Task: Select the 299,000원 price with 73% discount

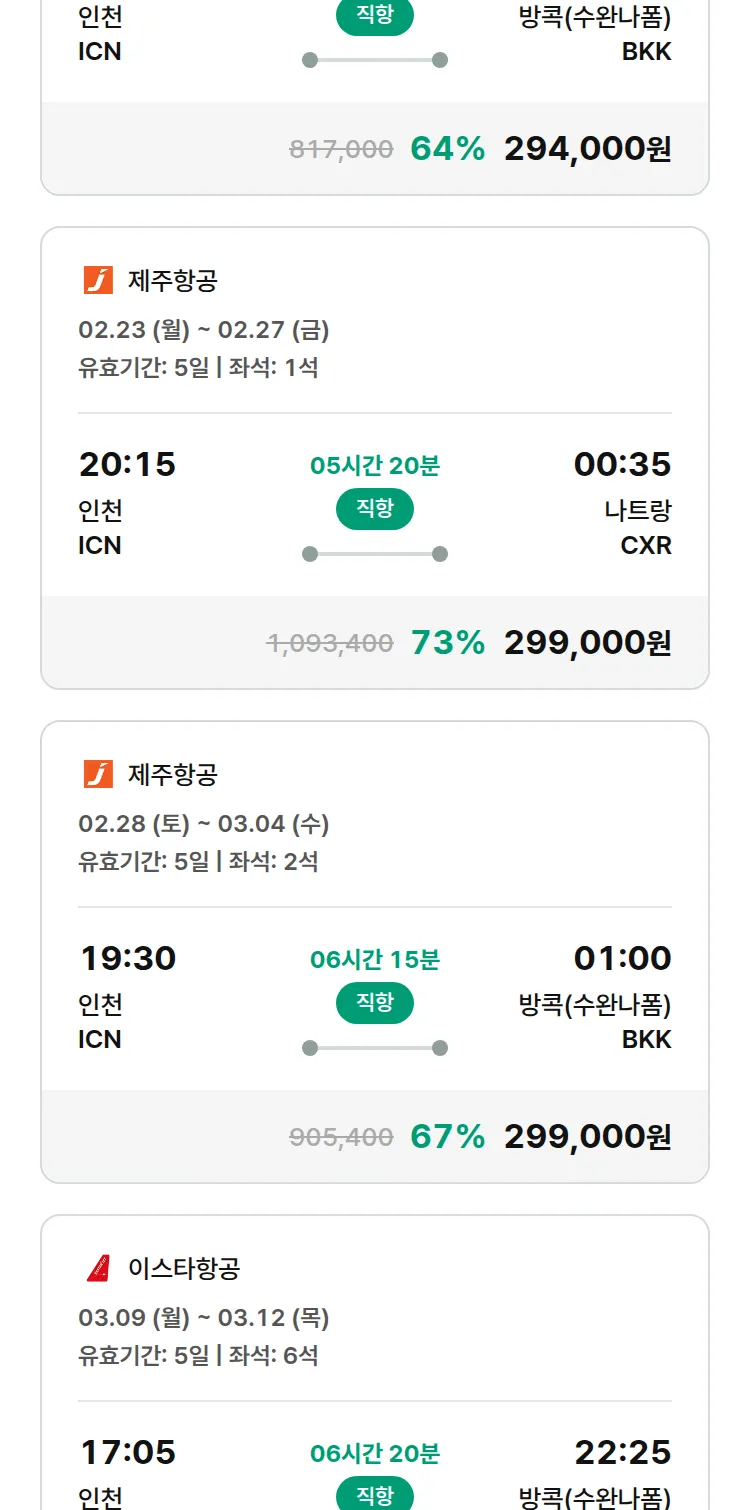Action: coord(587,643)
